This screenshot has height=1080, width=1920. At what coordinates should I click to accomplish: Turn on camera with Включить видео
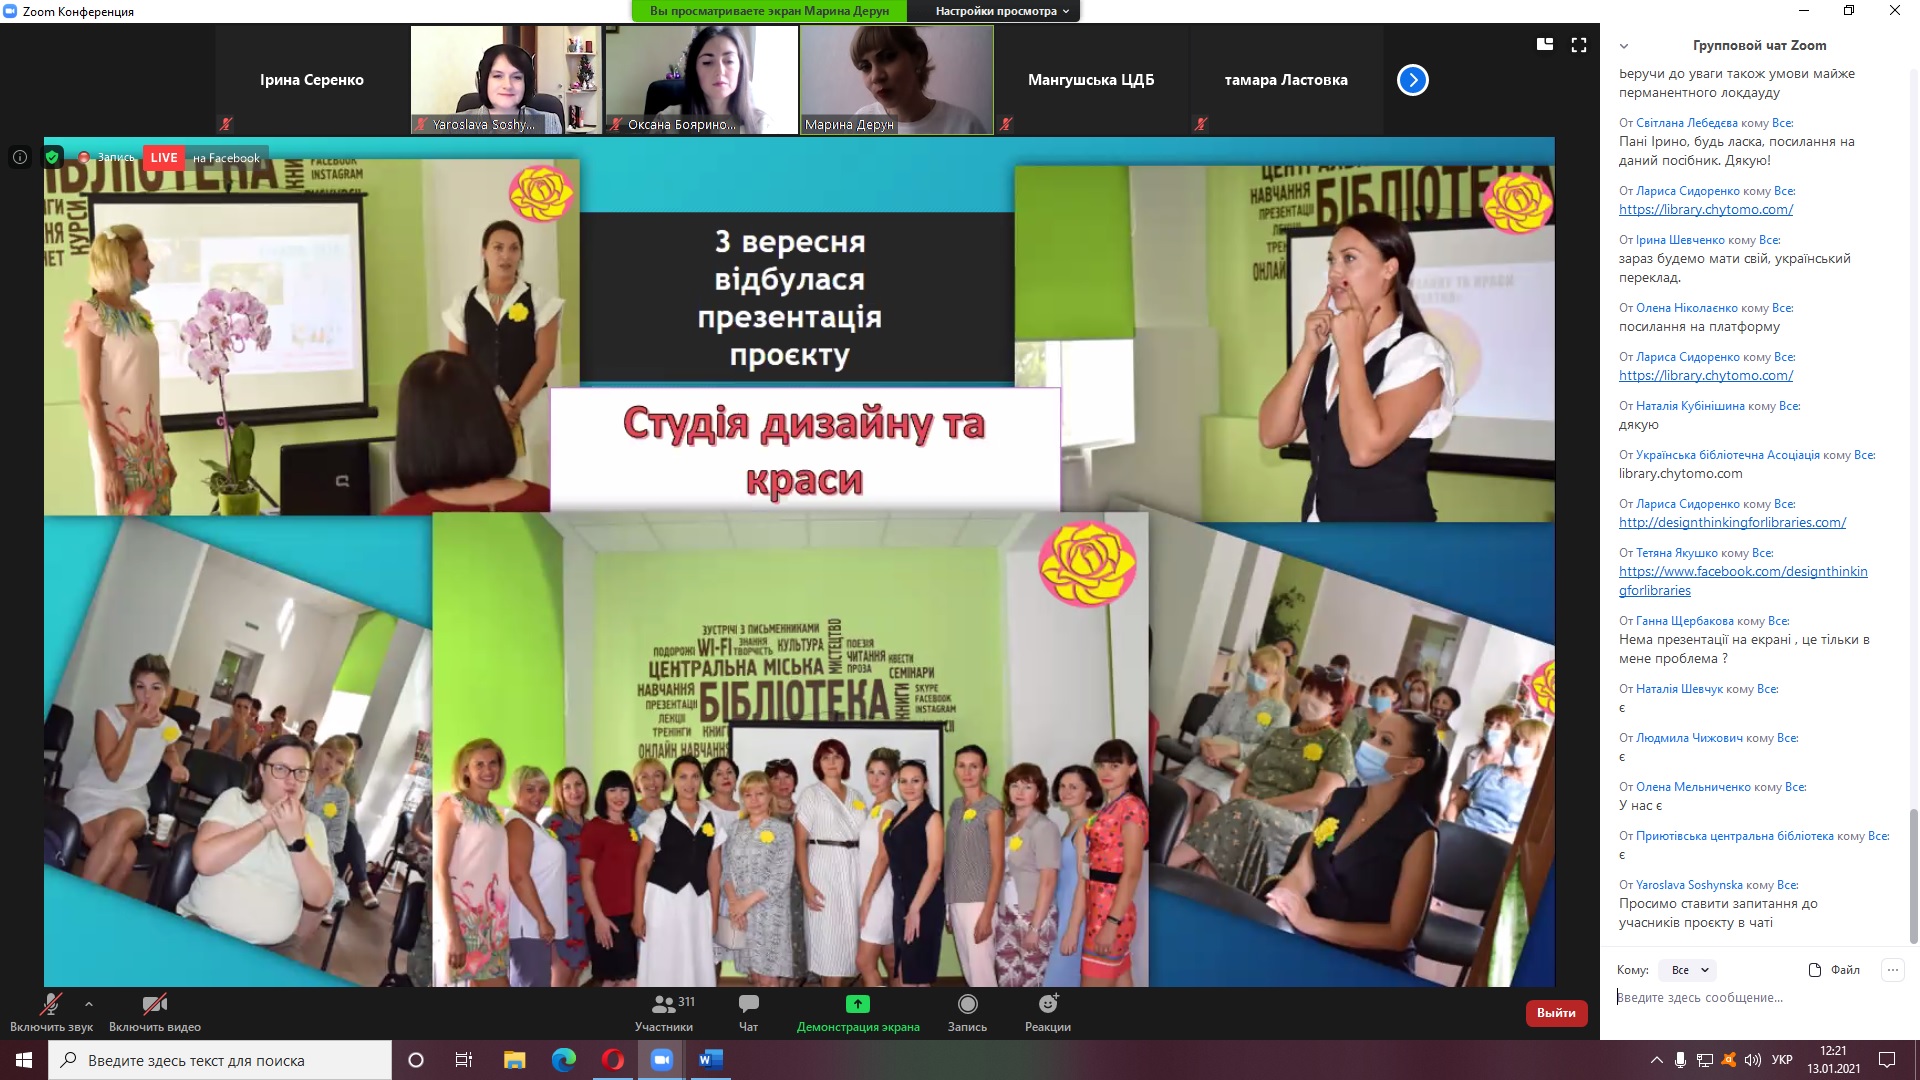tap(155, 1012)
